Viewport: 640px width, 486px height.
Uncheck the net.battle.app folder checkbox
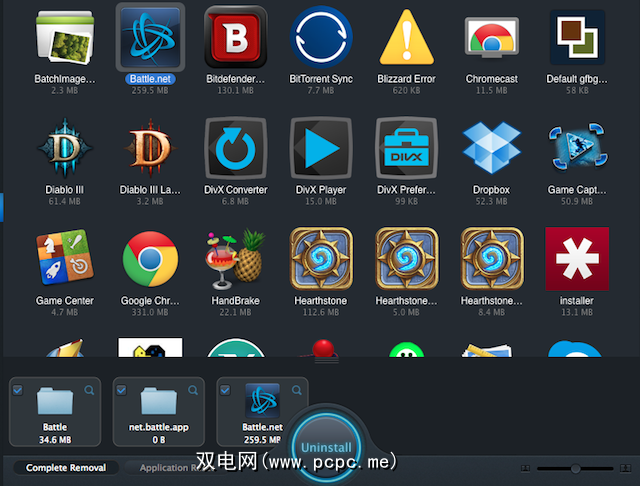[121, 390]
